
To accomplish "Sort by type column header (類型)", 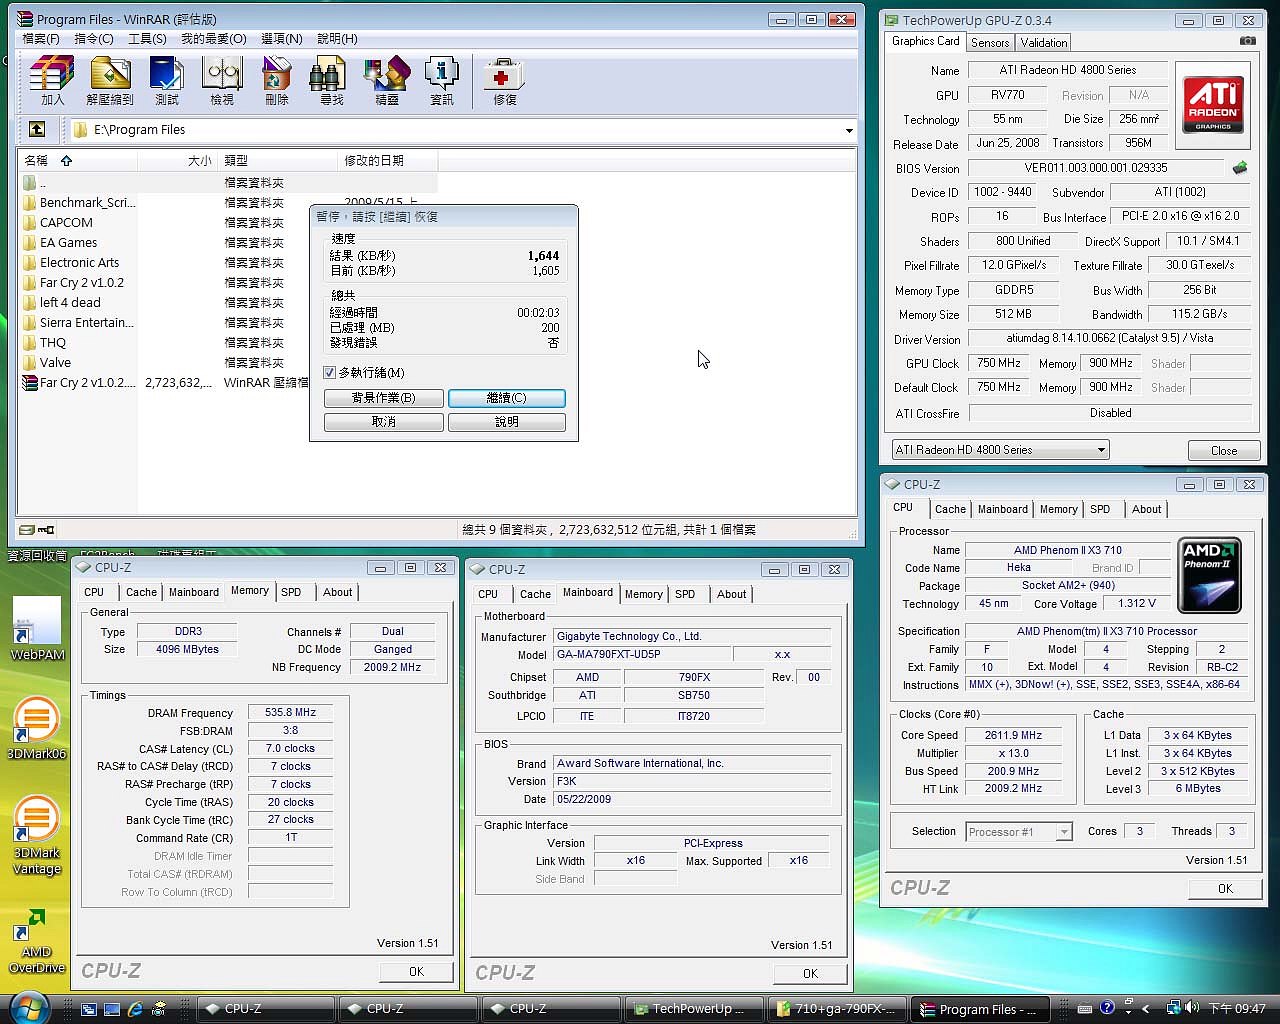I will (x=277, y=160).
